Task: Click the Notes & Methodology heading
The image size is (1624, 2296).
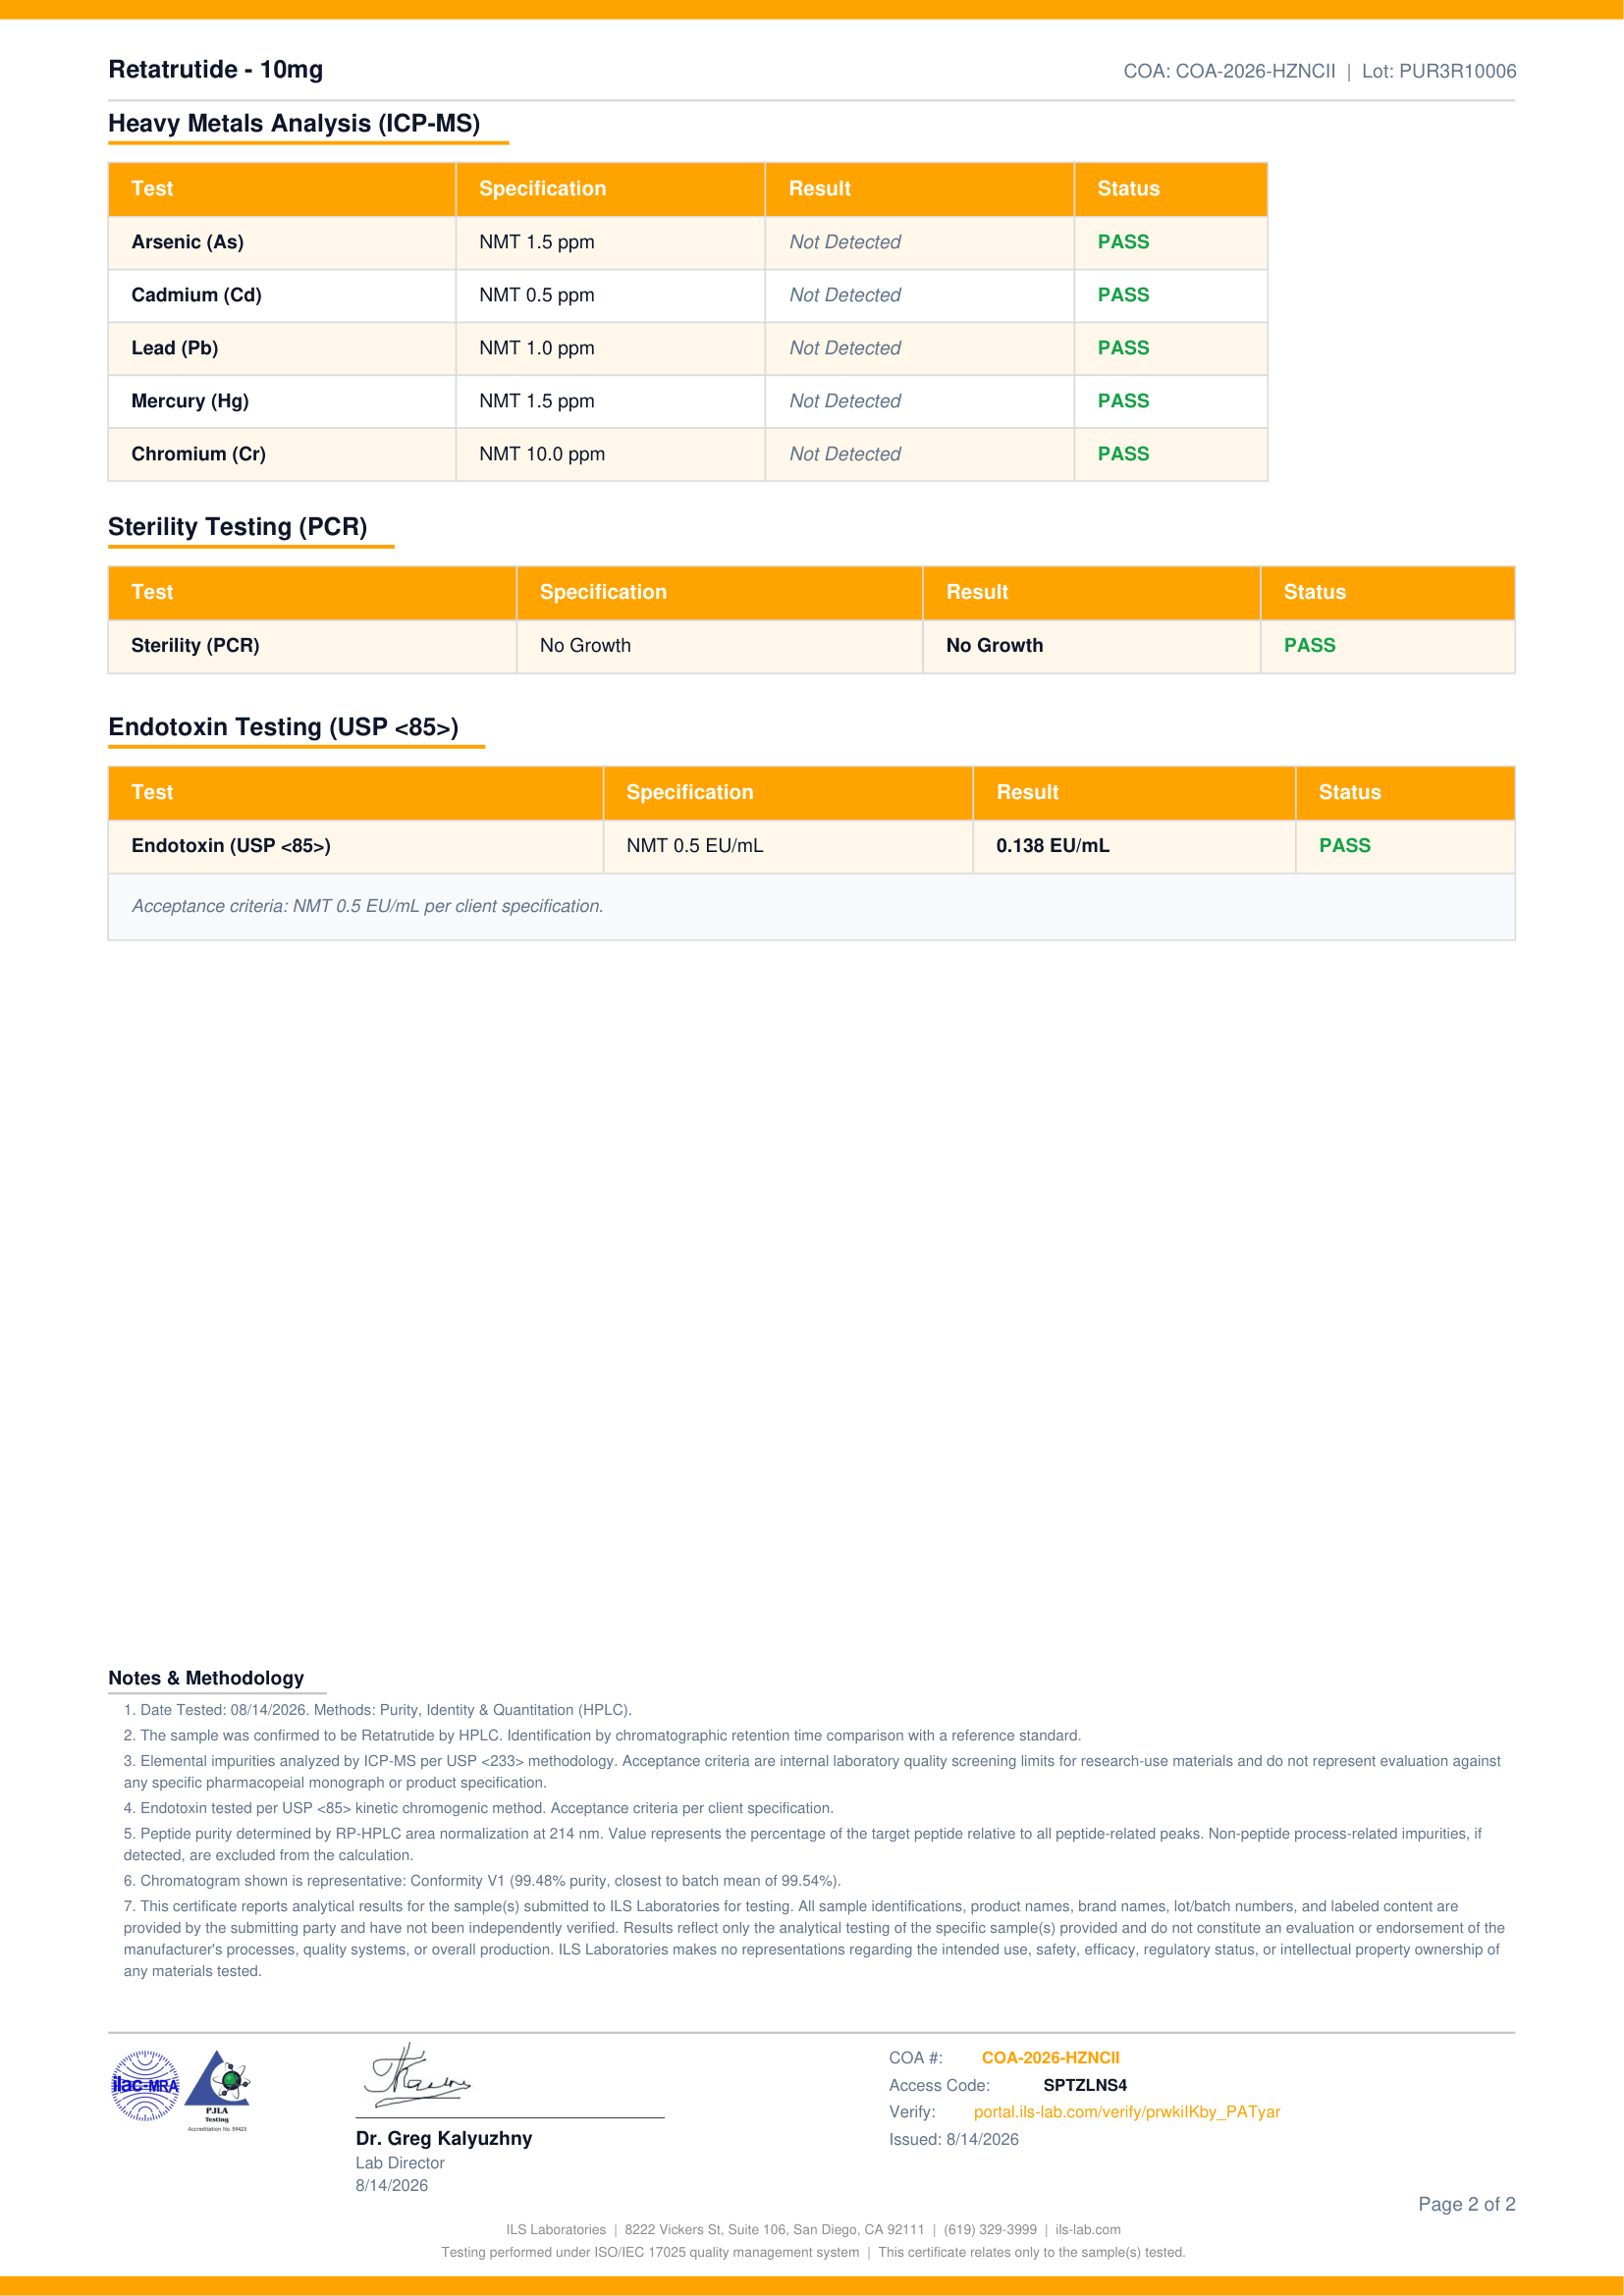Action: 206,1678
